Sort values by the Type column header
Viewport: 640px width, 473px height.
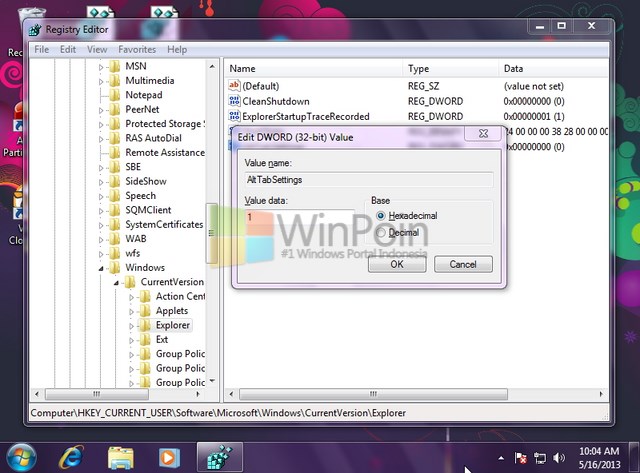click(450, 69)
